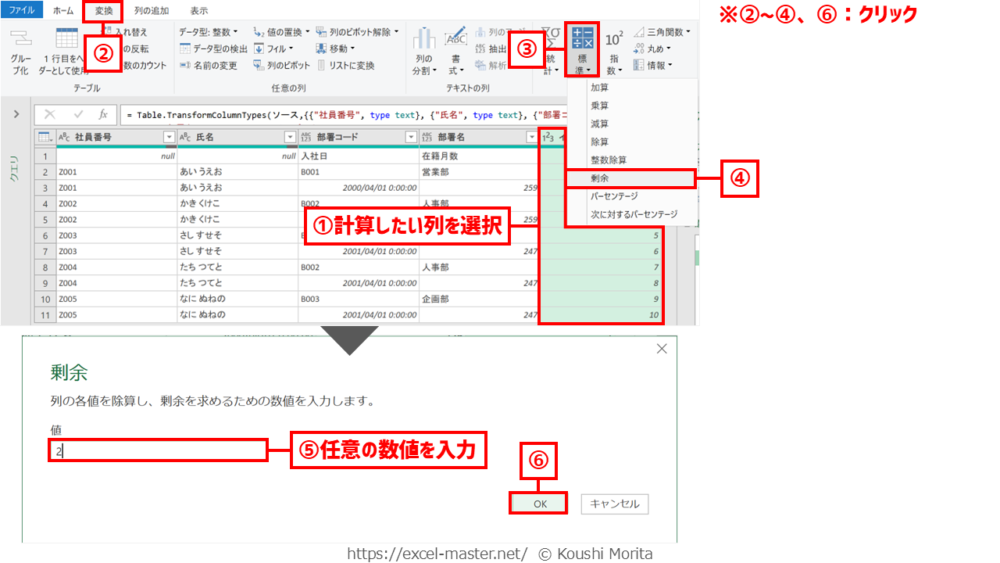Open 氏名 column filter dropdown
The width and height of the screenshot is (1000, 563).
click(290, 137)
